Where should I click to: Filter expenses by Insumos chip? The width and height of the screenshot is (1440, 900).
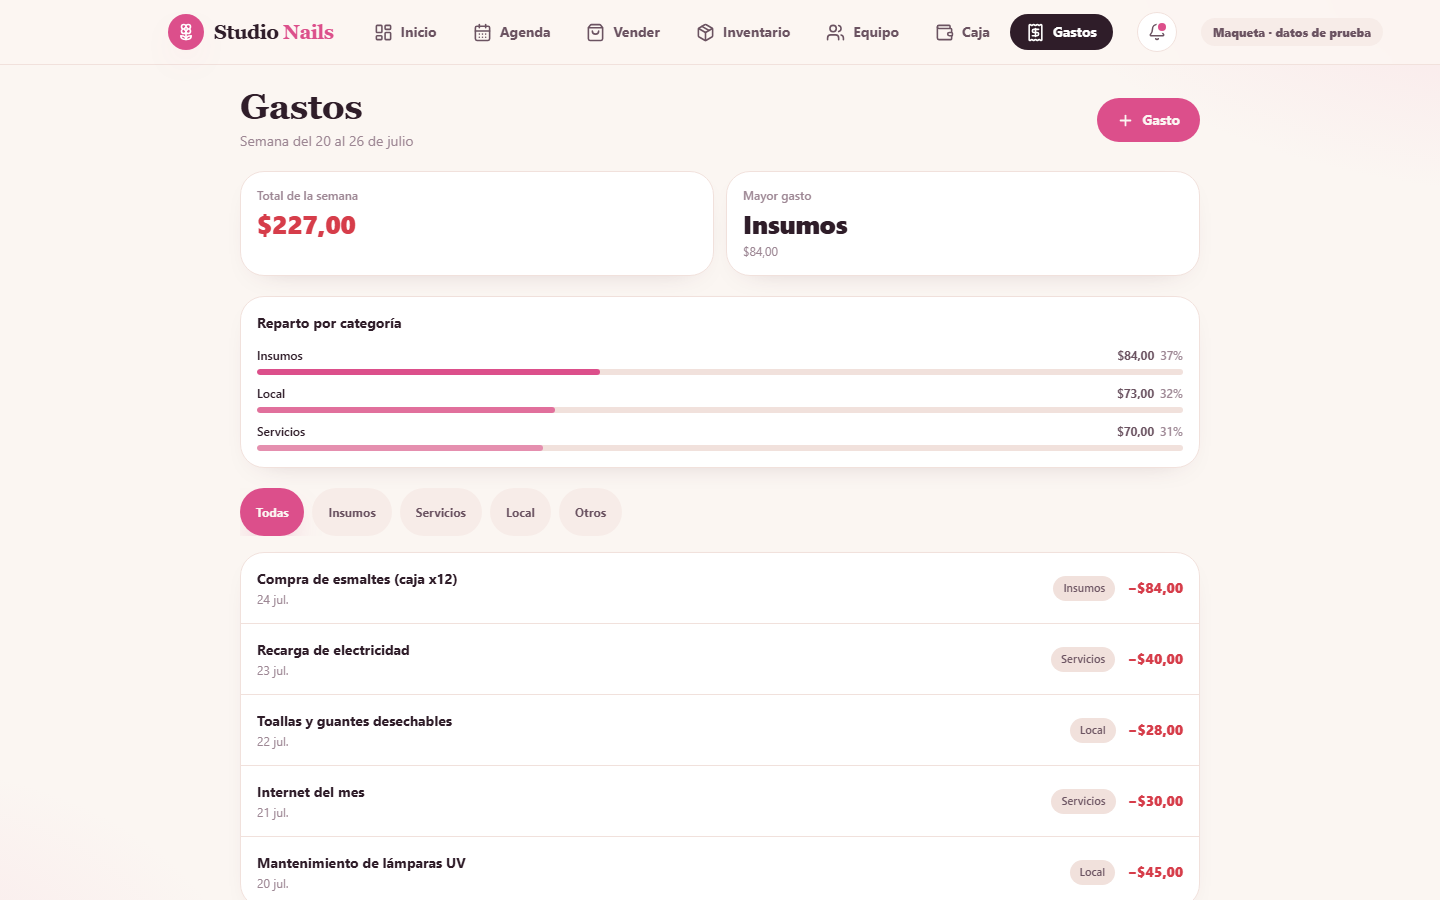point(352,512)
